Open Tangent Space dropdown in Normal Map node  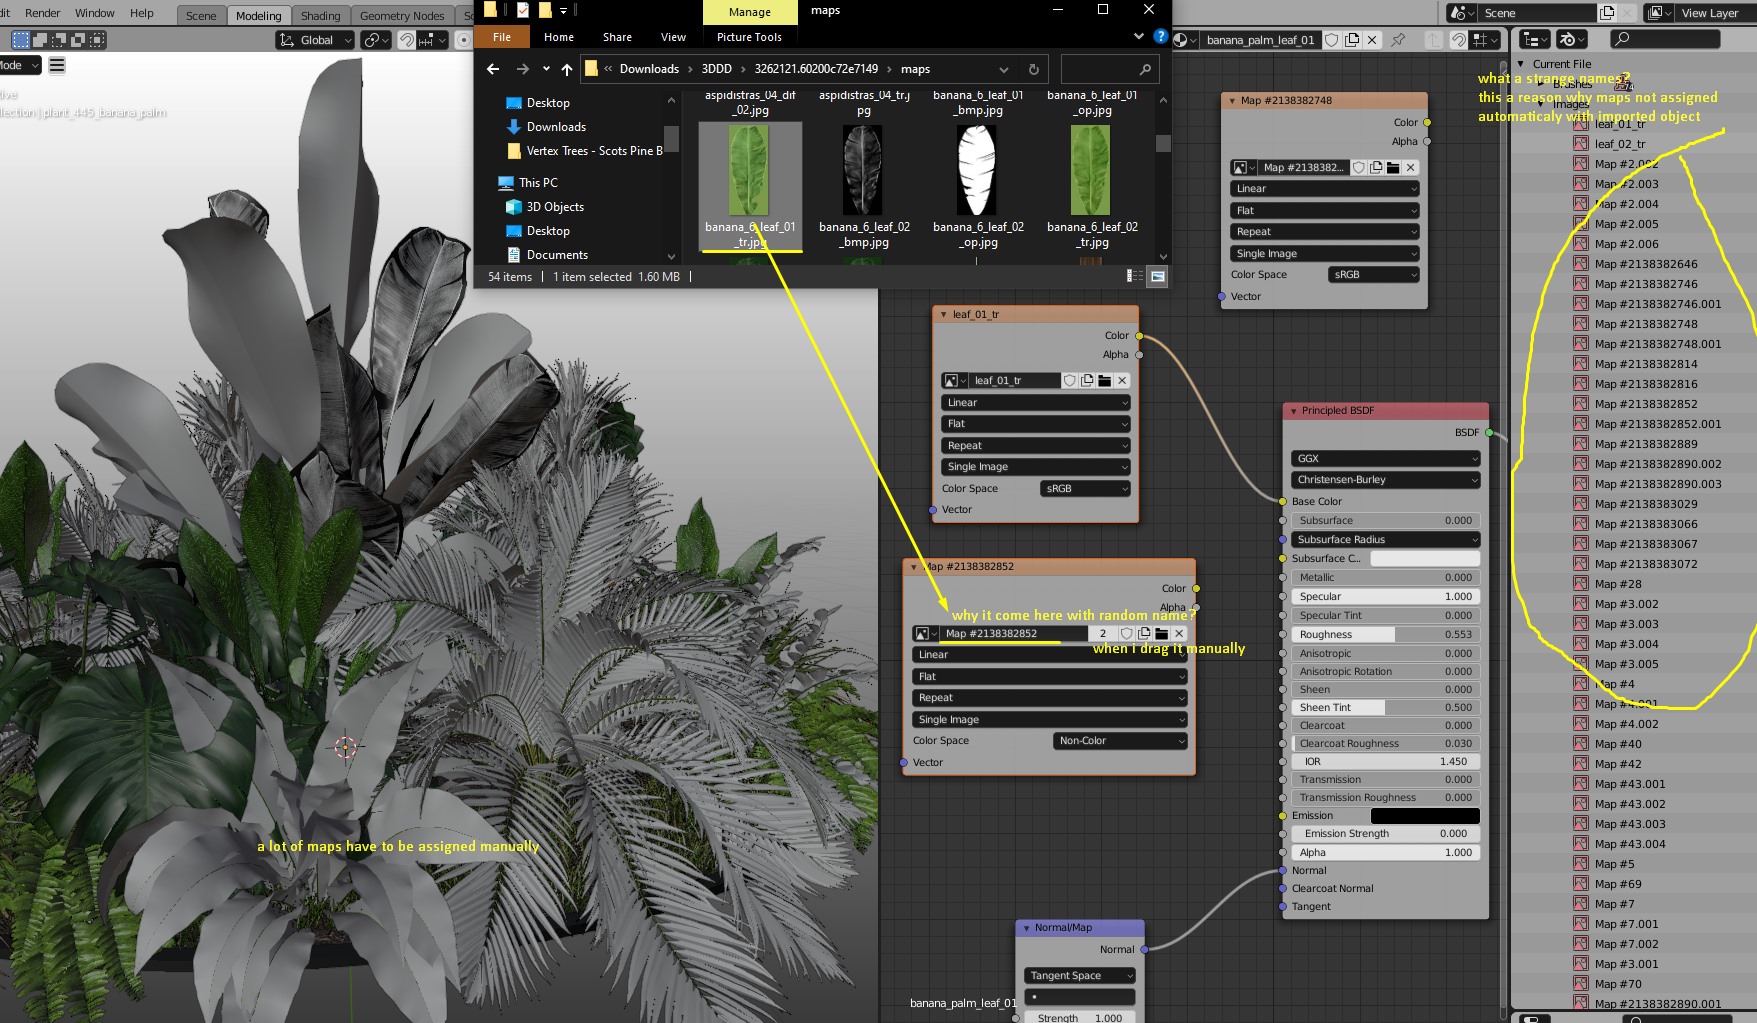click(1079, 976)
